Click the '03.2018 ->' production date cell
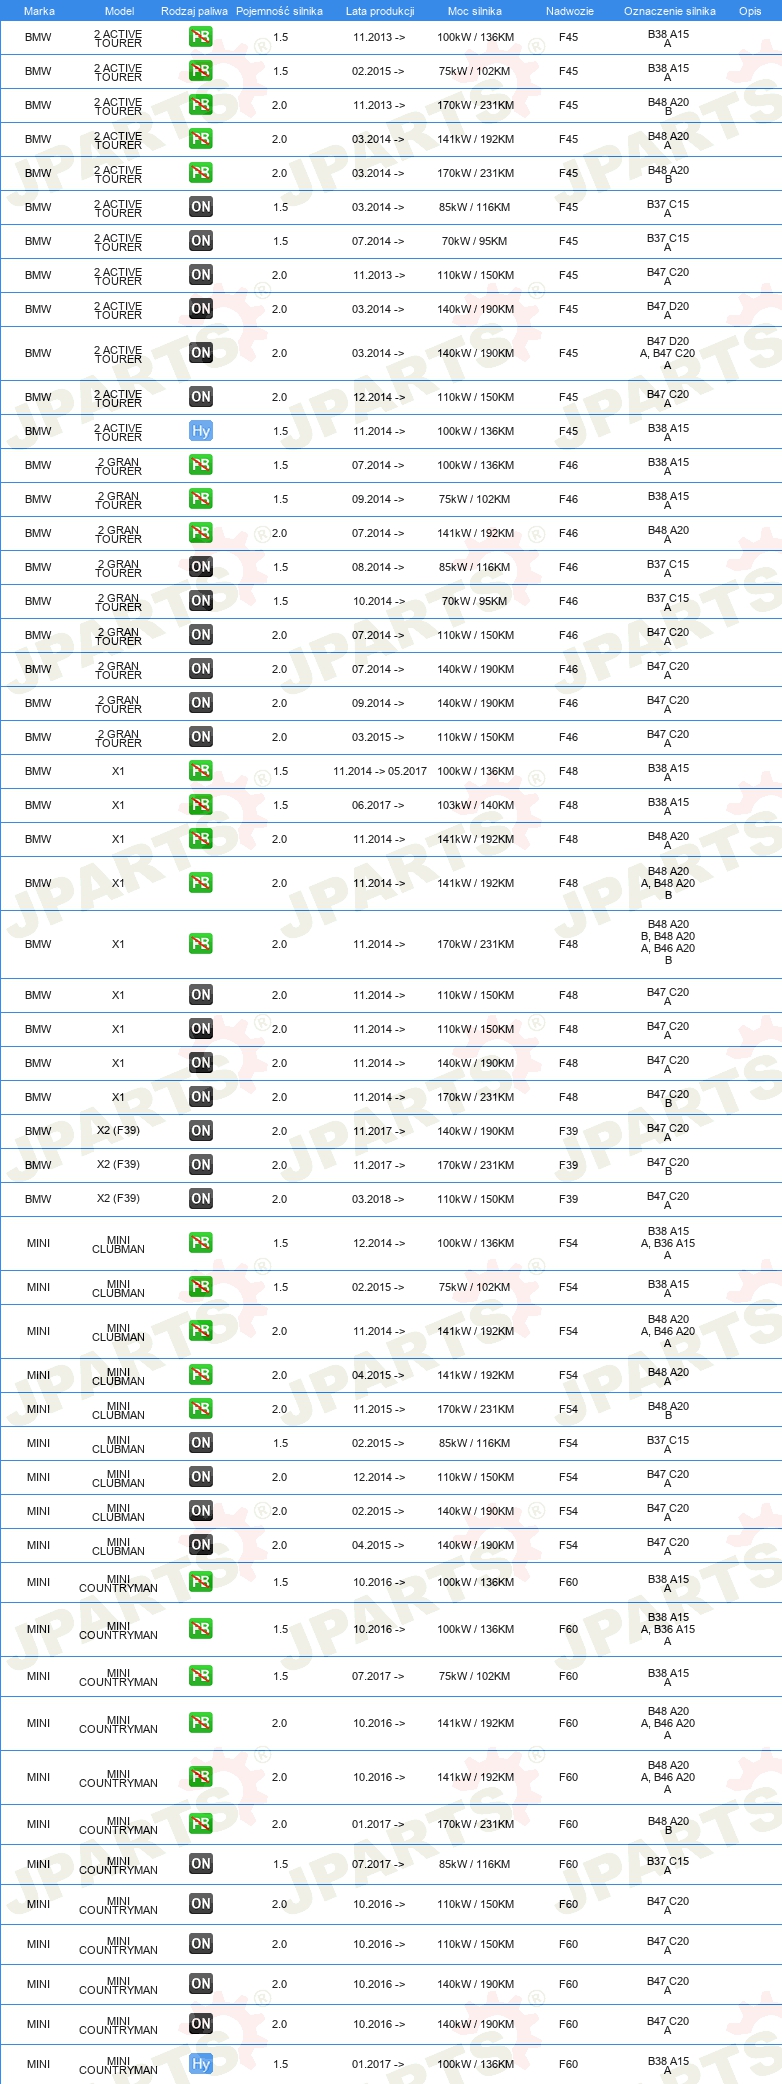The width and height of the screenshot is (782, 2084). click(378, 1199)
